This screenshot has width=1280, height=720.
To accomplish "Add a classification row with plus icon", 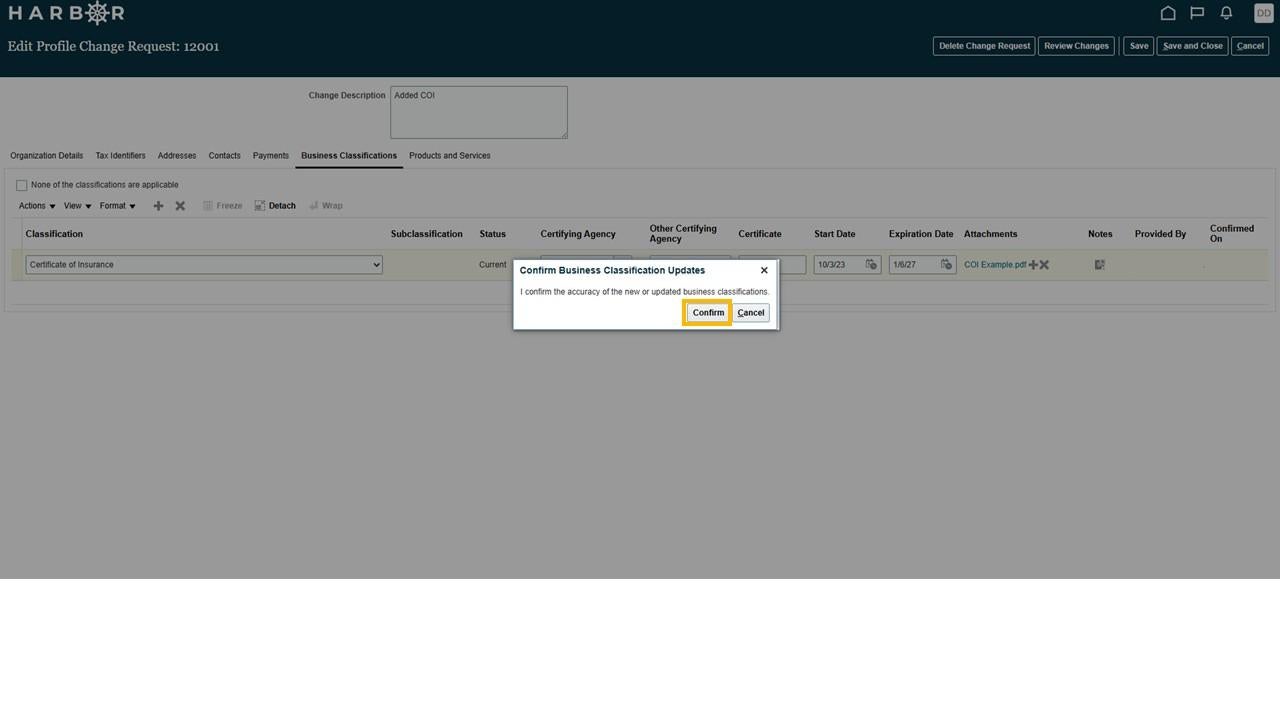I will 158,206.
